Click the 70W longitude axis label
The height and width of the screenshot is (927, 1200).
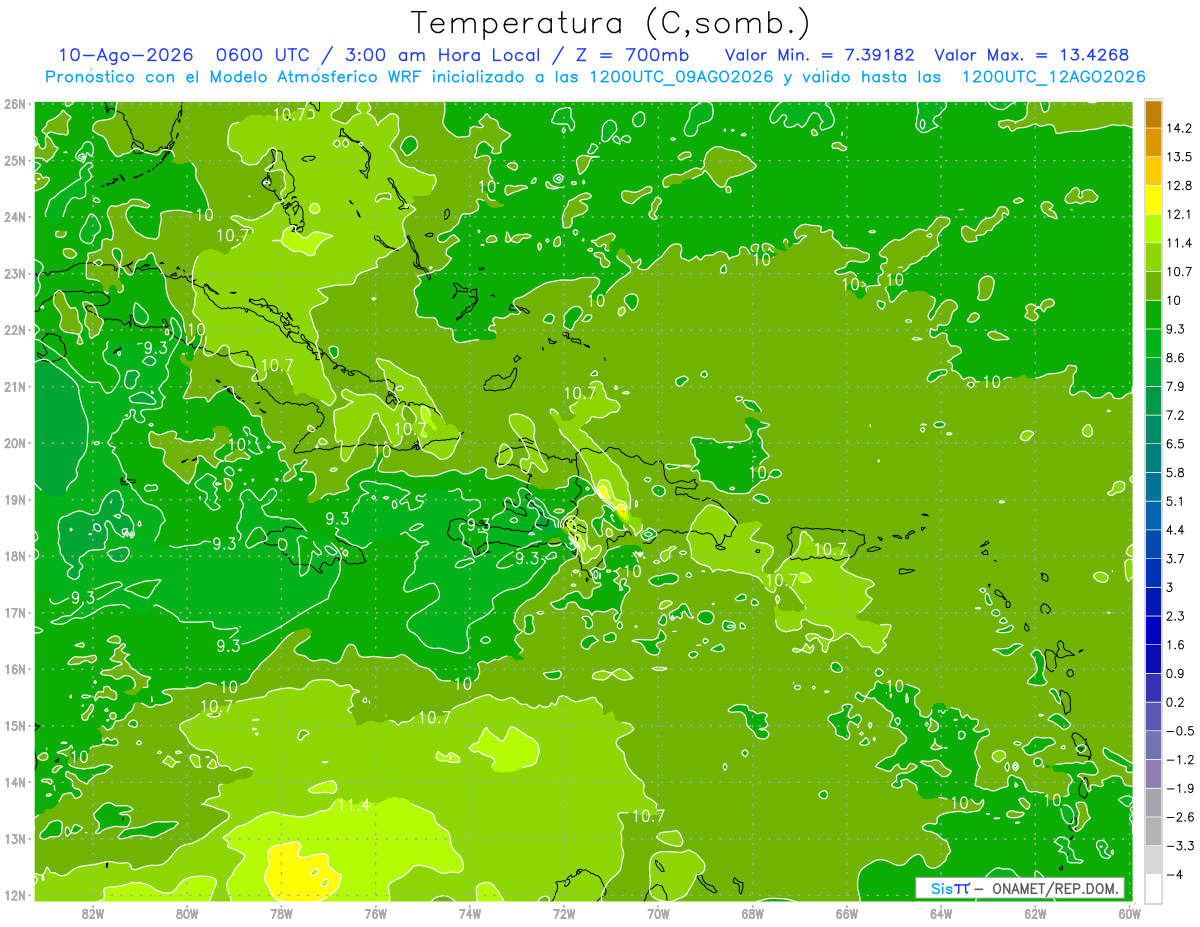click(x=658, y=913)
